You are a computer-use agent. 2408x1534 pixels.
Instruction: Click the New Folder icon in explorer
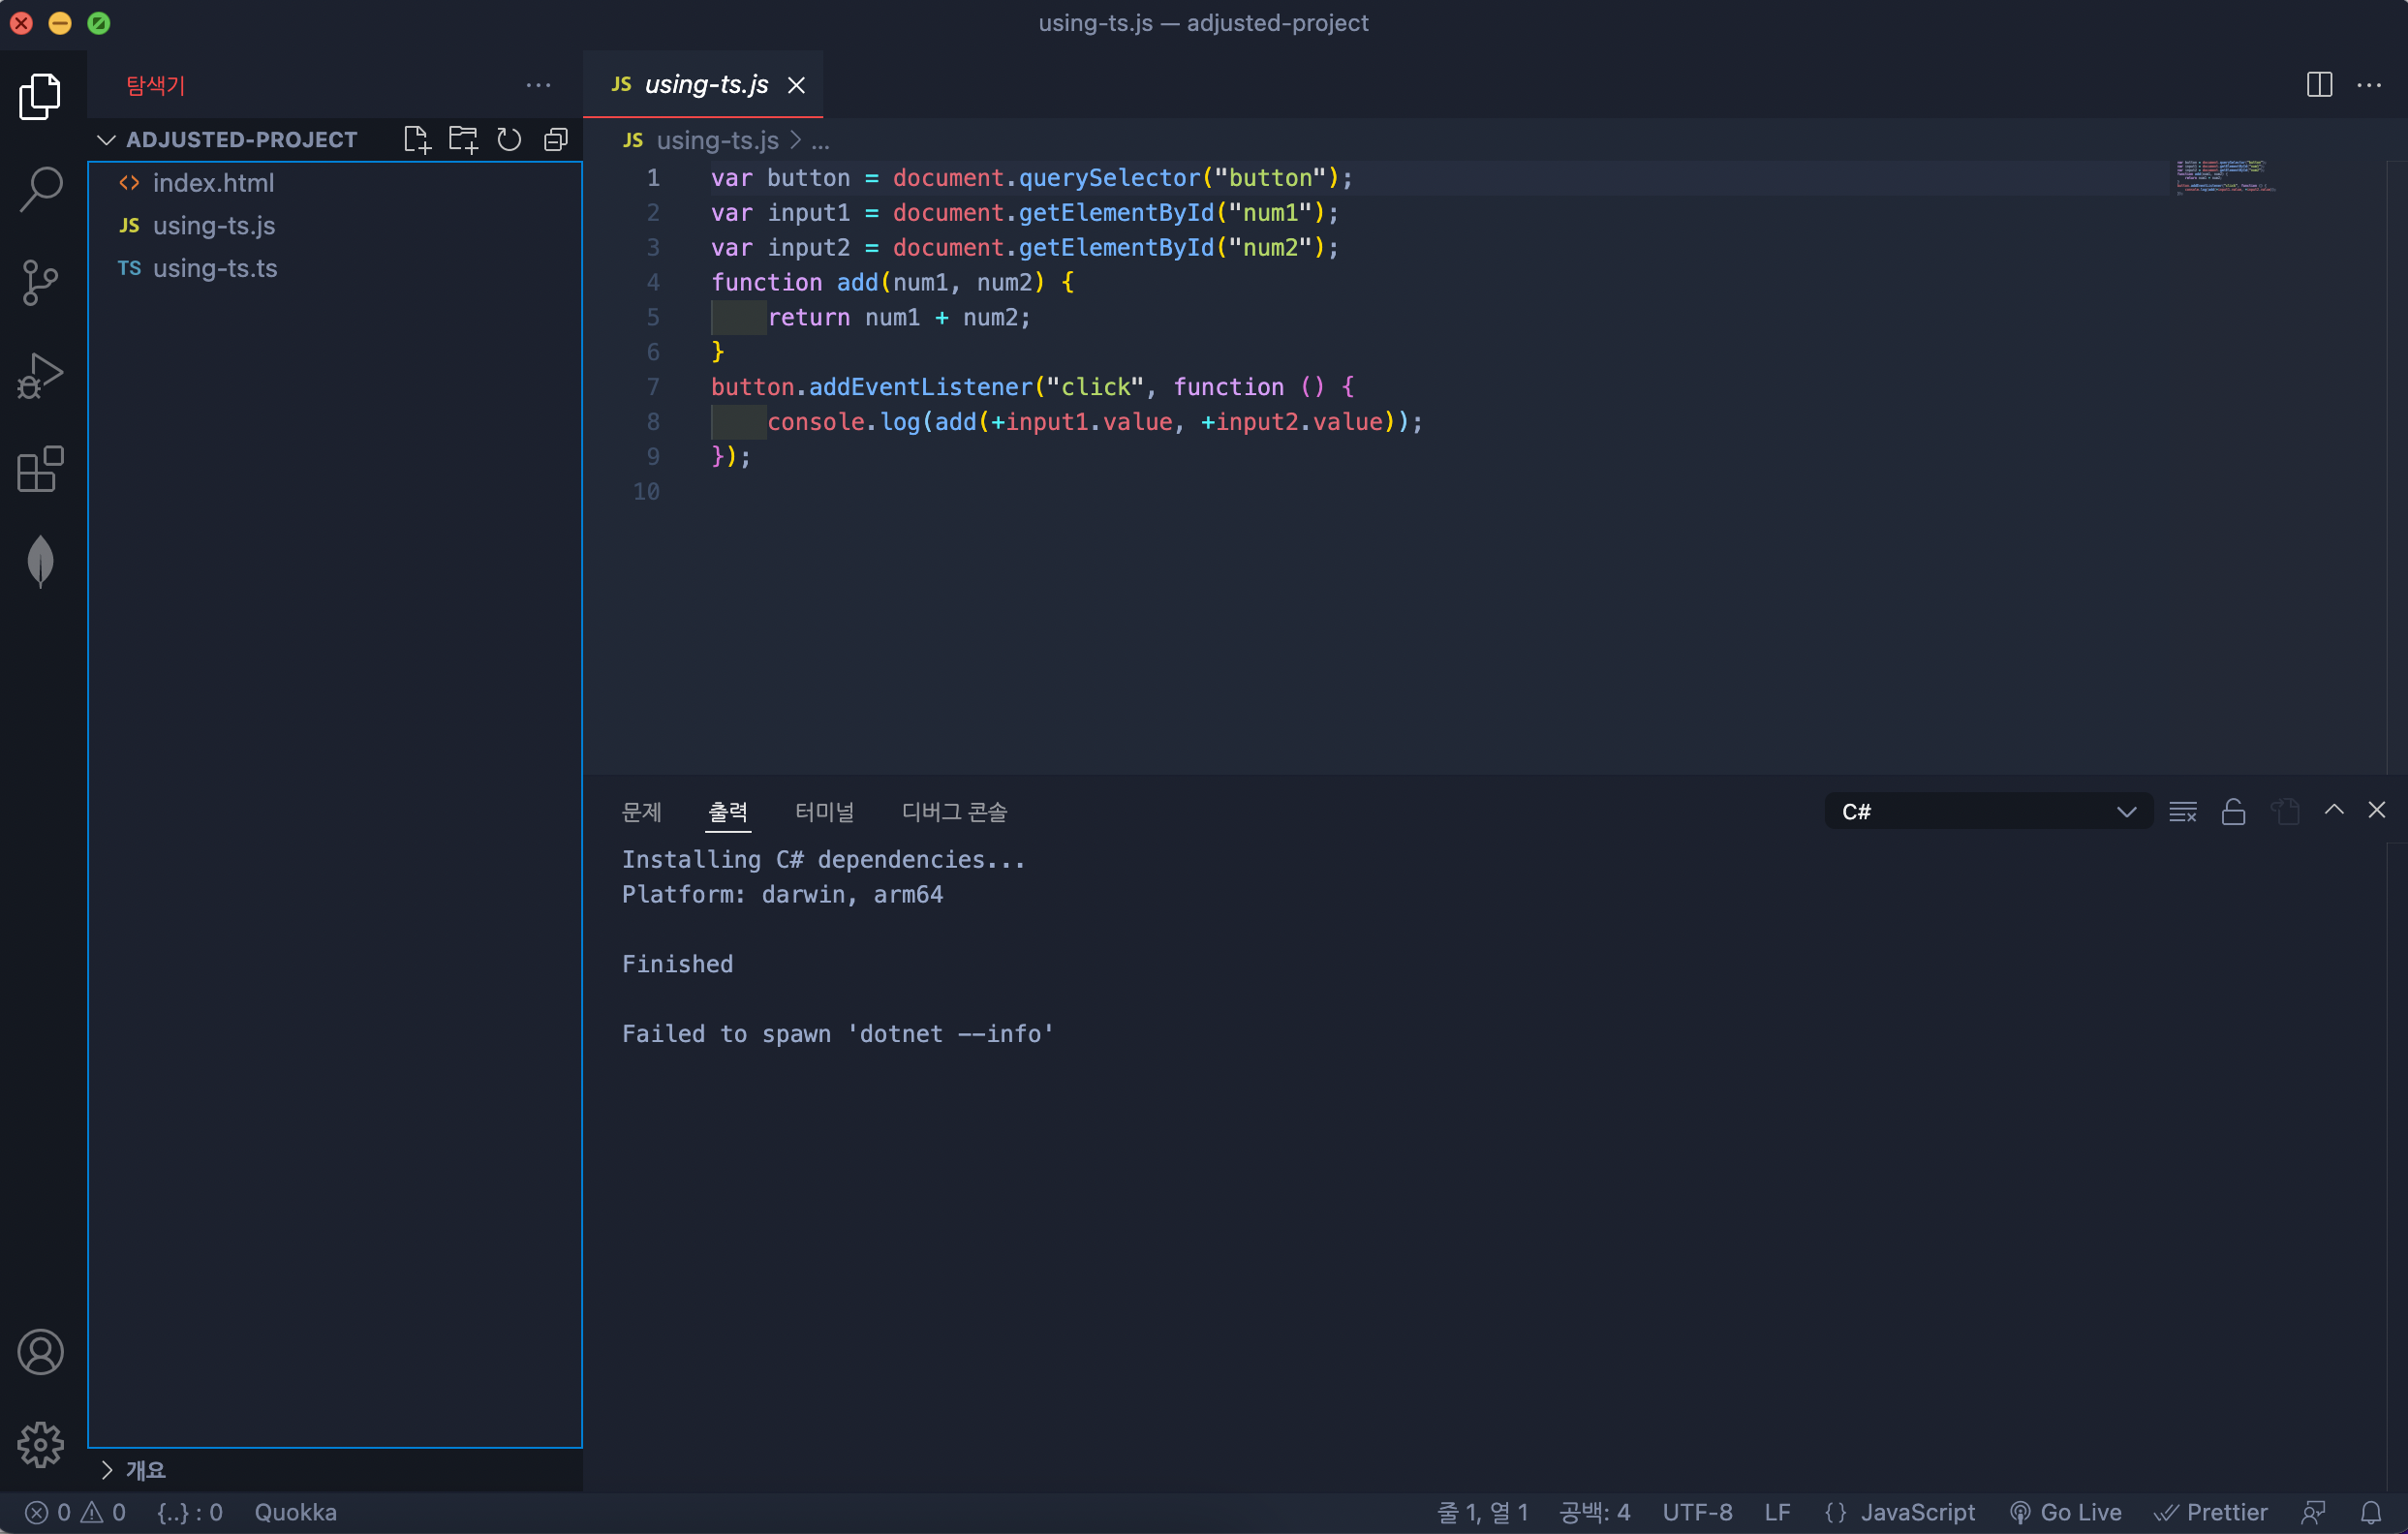pos(463,139)
